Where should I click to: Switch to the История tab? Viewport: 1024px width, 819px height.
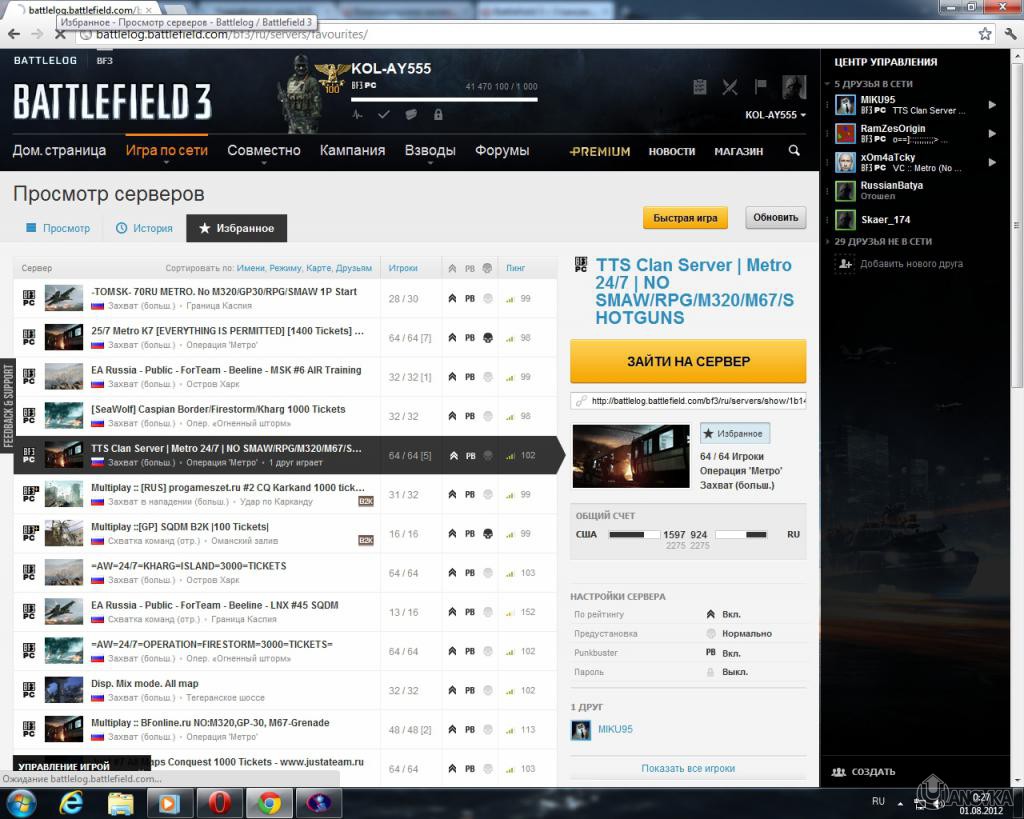(144, 228)
